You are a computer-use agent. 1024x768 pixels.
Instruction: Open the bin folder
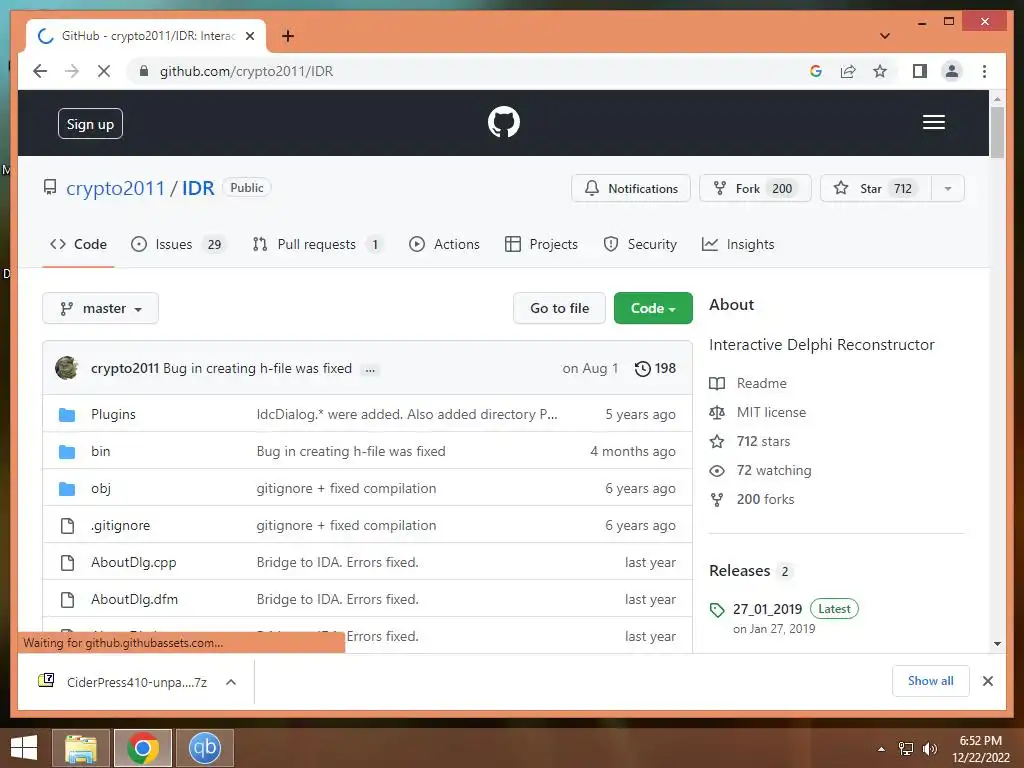[x=101, y=451]
